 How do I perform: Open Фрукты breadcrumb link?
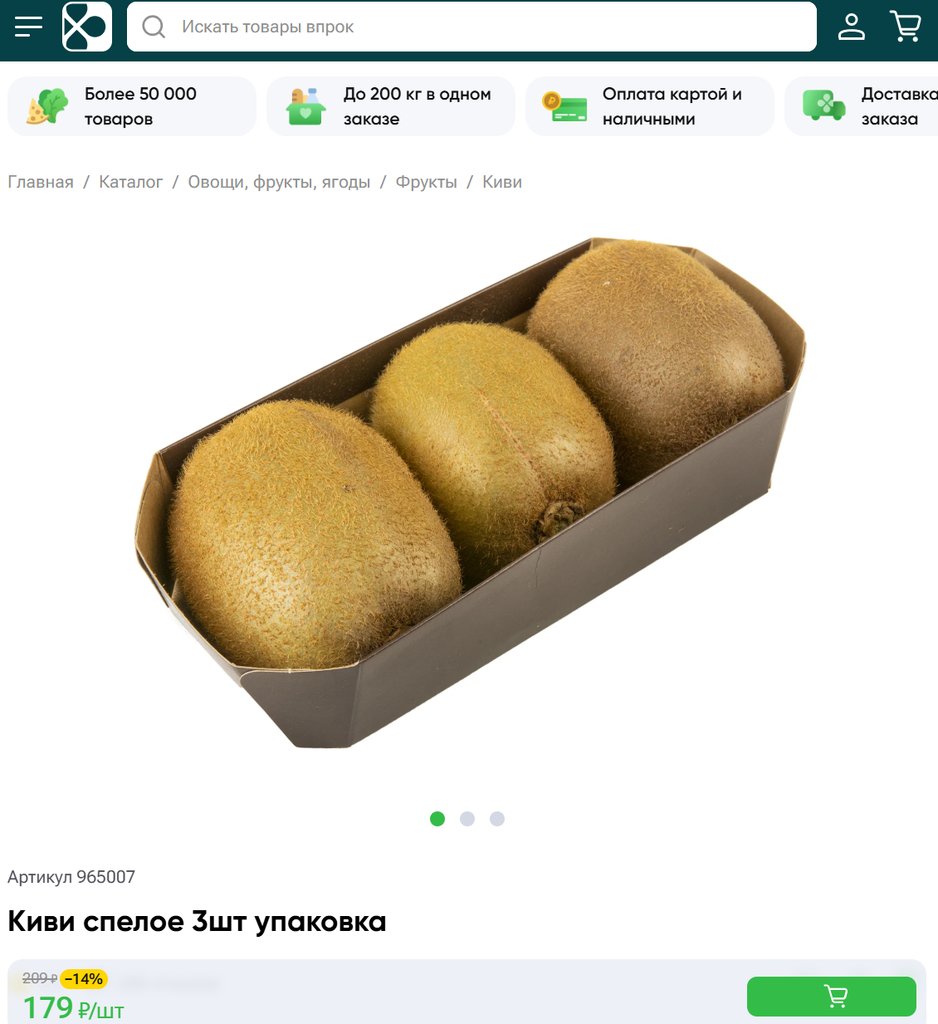[x=426, y=182]
